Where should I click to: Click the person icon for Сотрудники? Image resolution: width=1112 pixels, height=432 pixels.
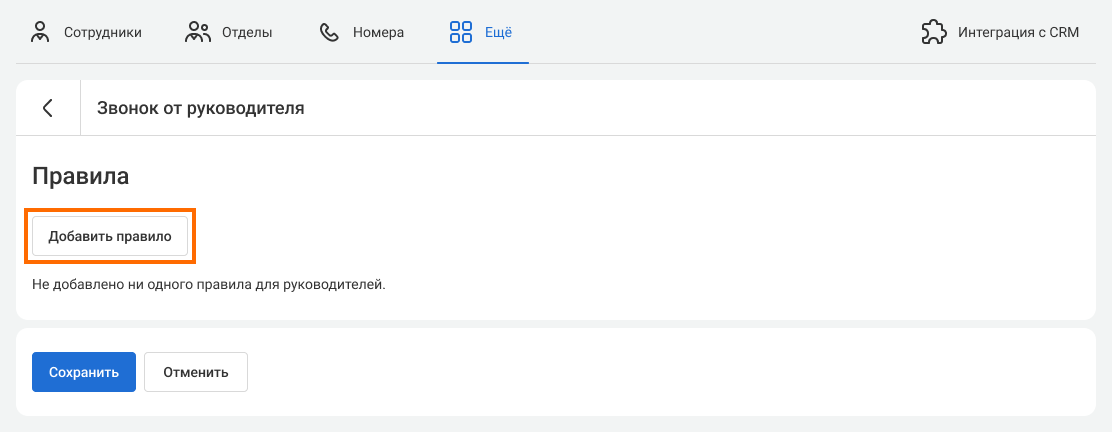(x=40, y=32)
